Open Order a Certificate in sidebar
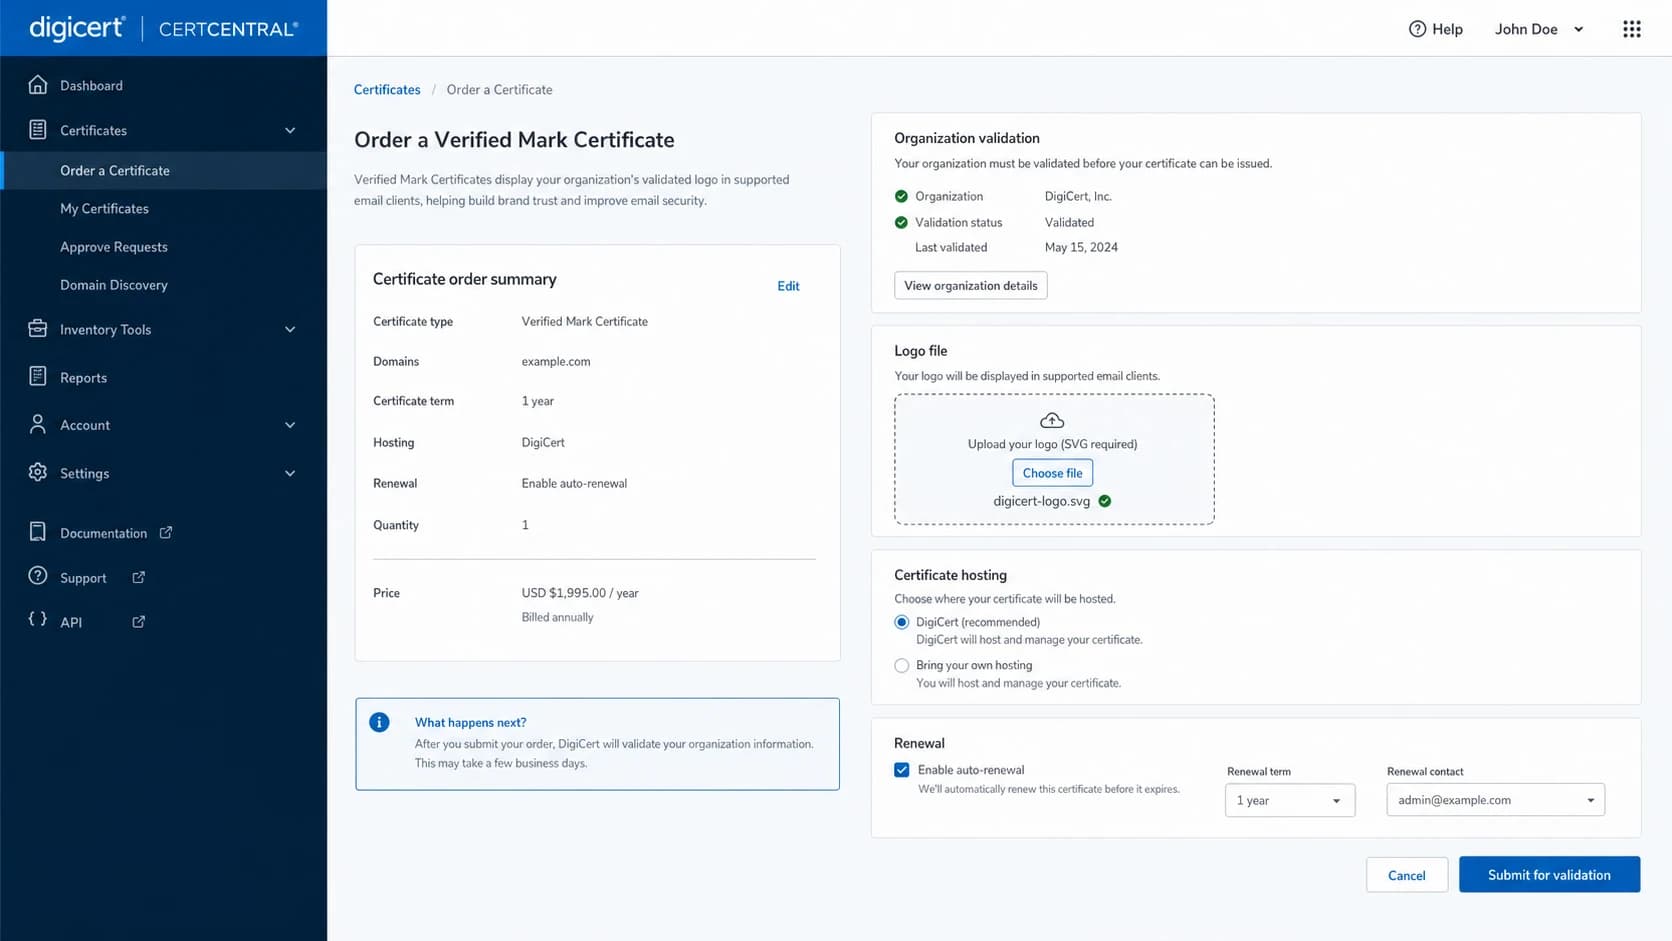 click(164, 171)
